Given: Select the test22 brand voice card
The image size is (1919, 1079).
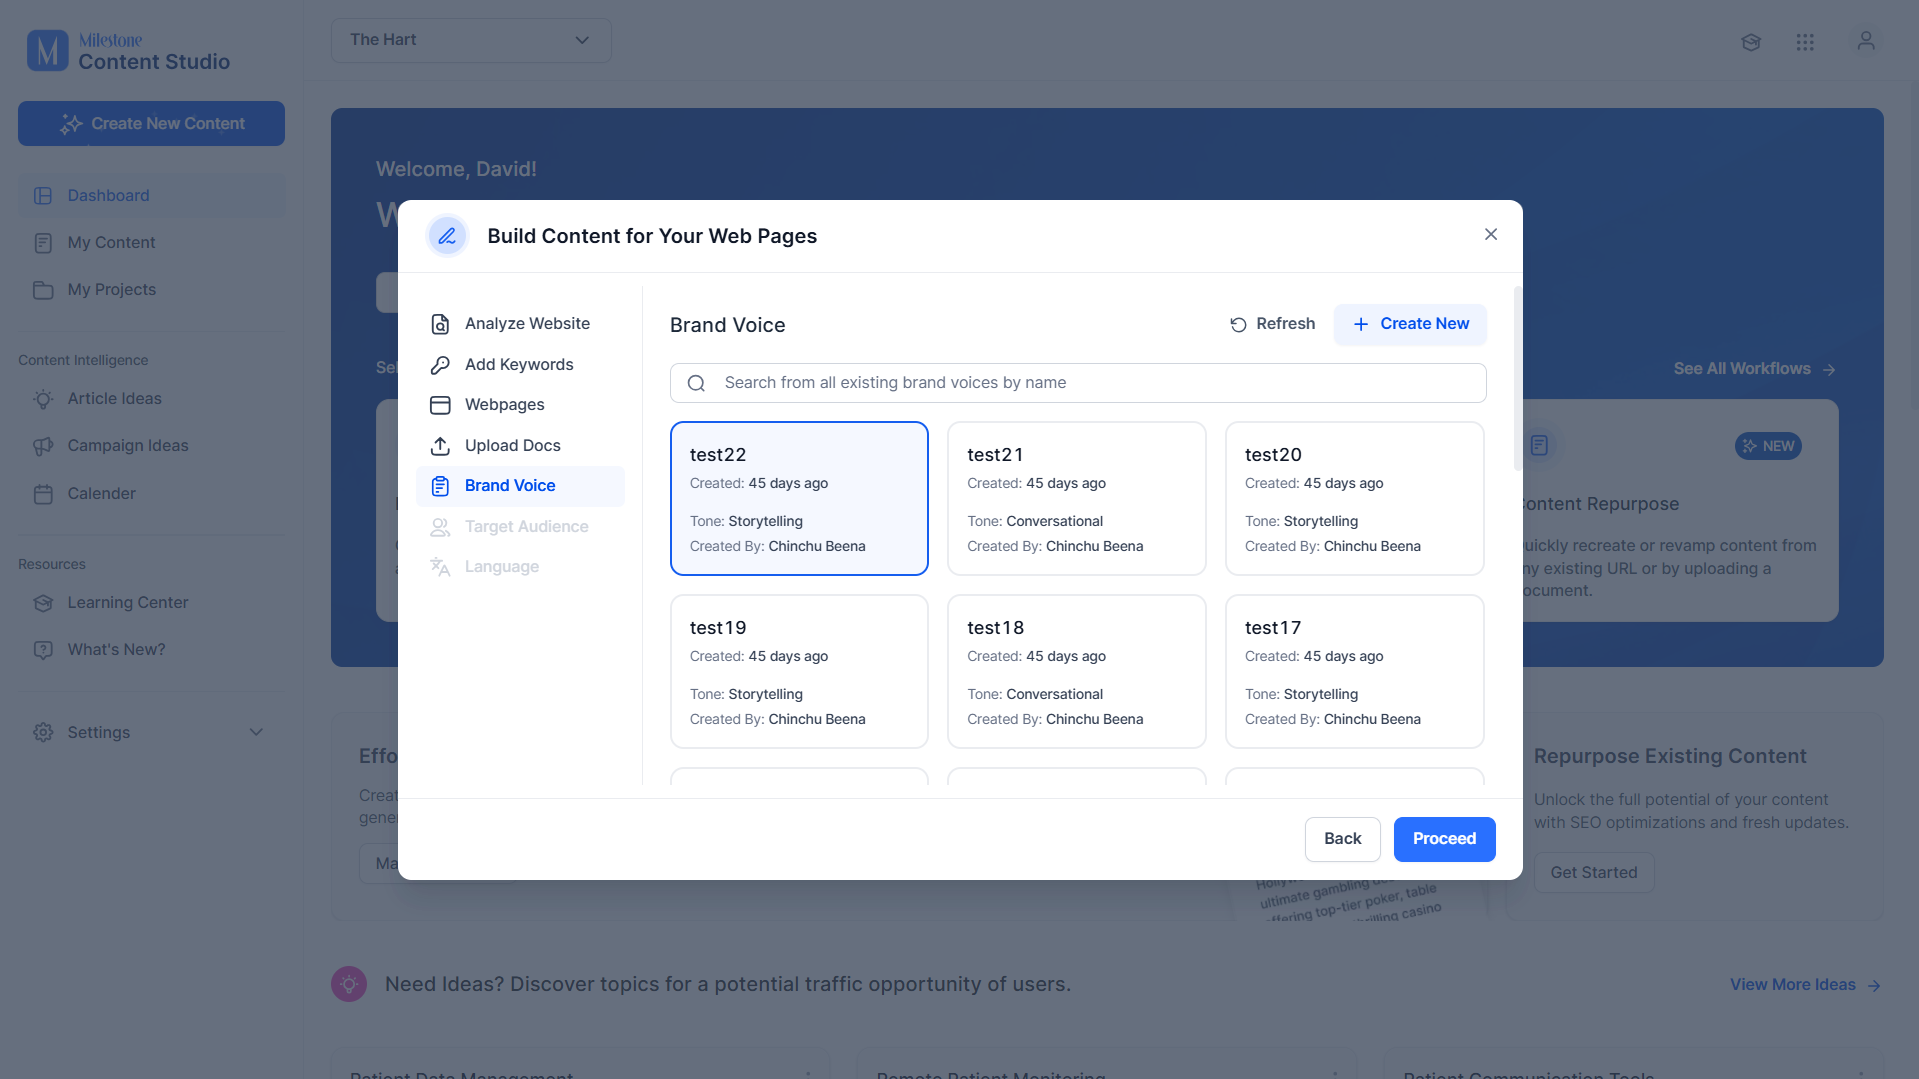Looking at the screenshot, I should (x=799, y=498).
